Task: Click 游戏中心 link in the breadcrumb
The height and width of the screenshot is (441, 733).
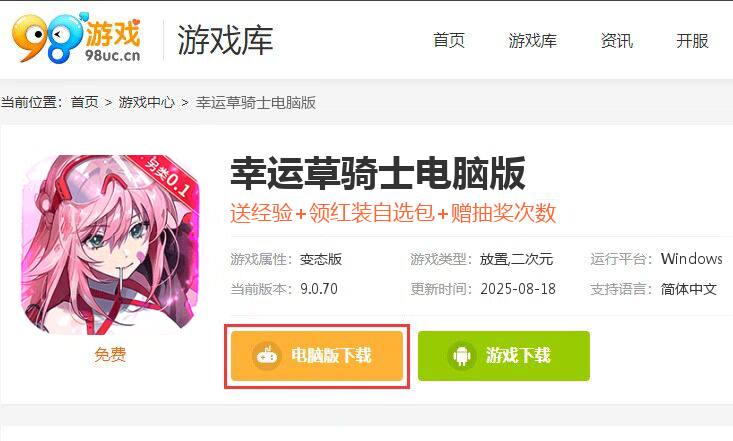Action: [147, 102]
